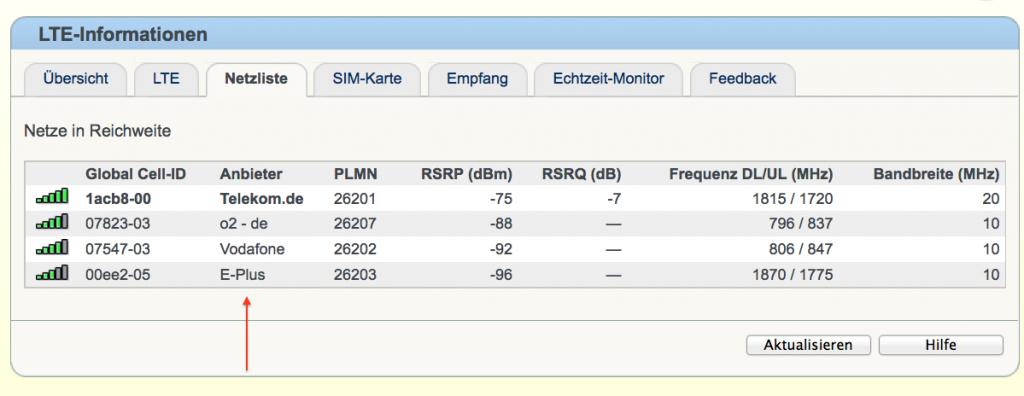Click the E-Plus provider name
This screenshot has width=1024, height=396.
[x=242, y=275]
